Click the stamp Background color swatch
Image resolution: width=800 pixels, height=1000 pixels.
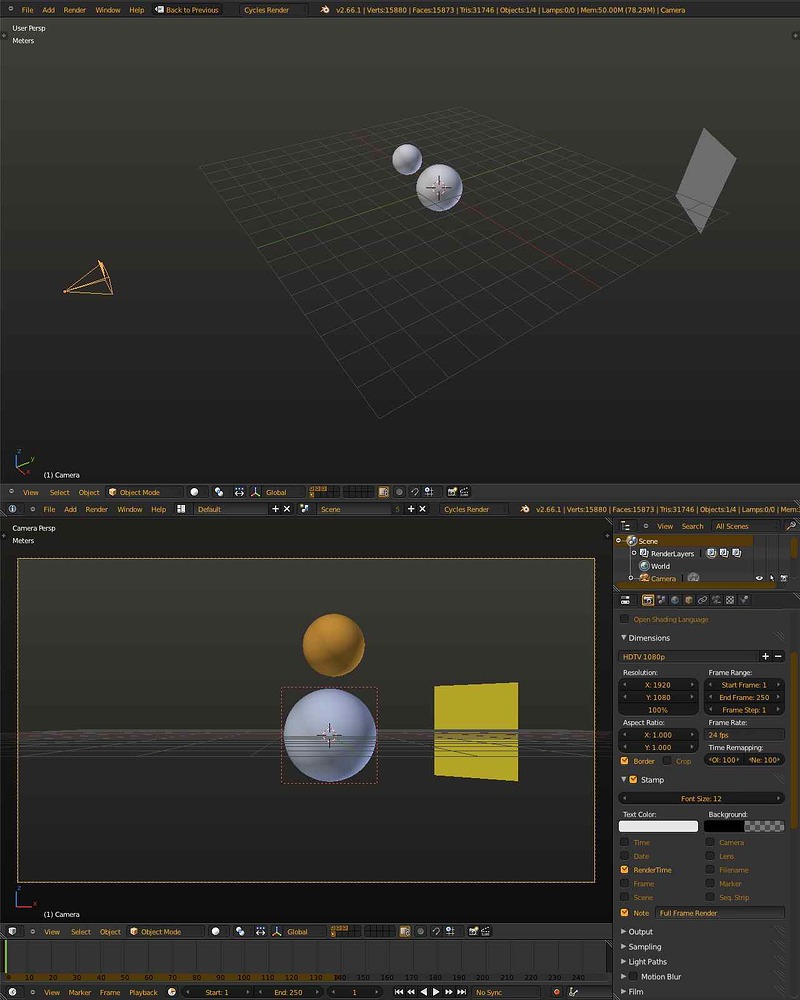744,827
